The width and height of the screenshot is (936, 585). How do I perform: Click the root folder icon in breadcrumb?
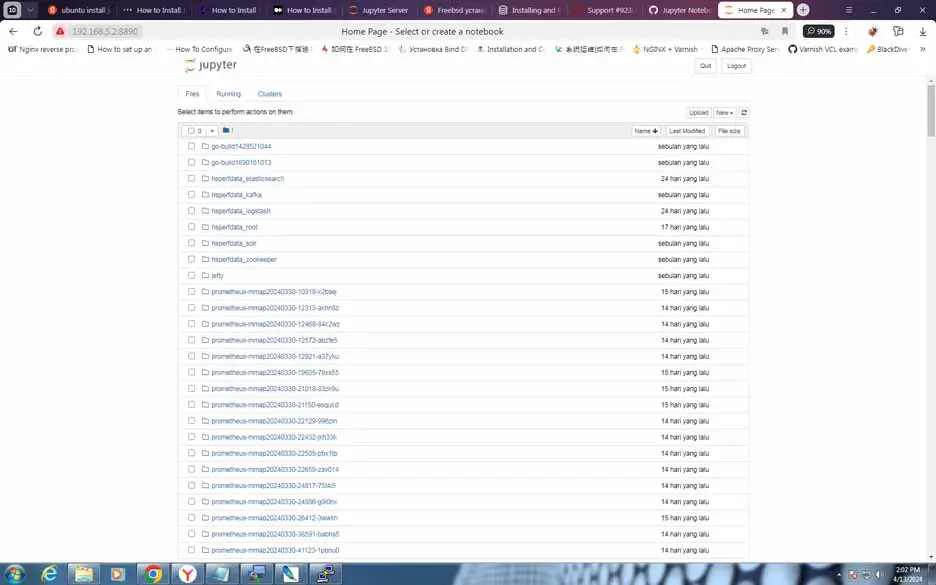click(226, 130)
